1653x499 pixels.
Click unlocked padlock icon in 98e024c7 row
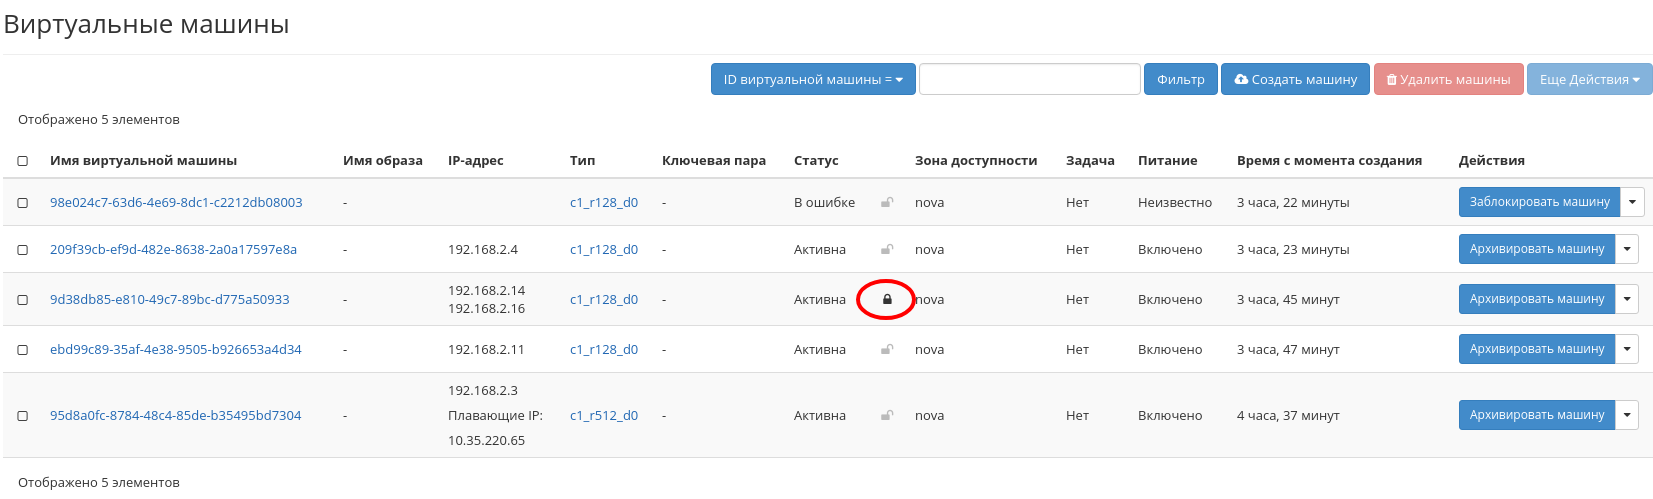(x=886, y=202)
